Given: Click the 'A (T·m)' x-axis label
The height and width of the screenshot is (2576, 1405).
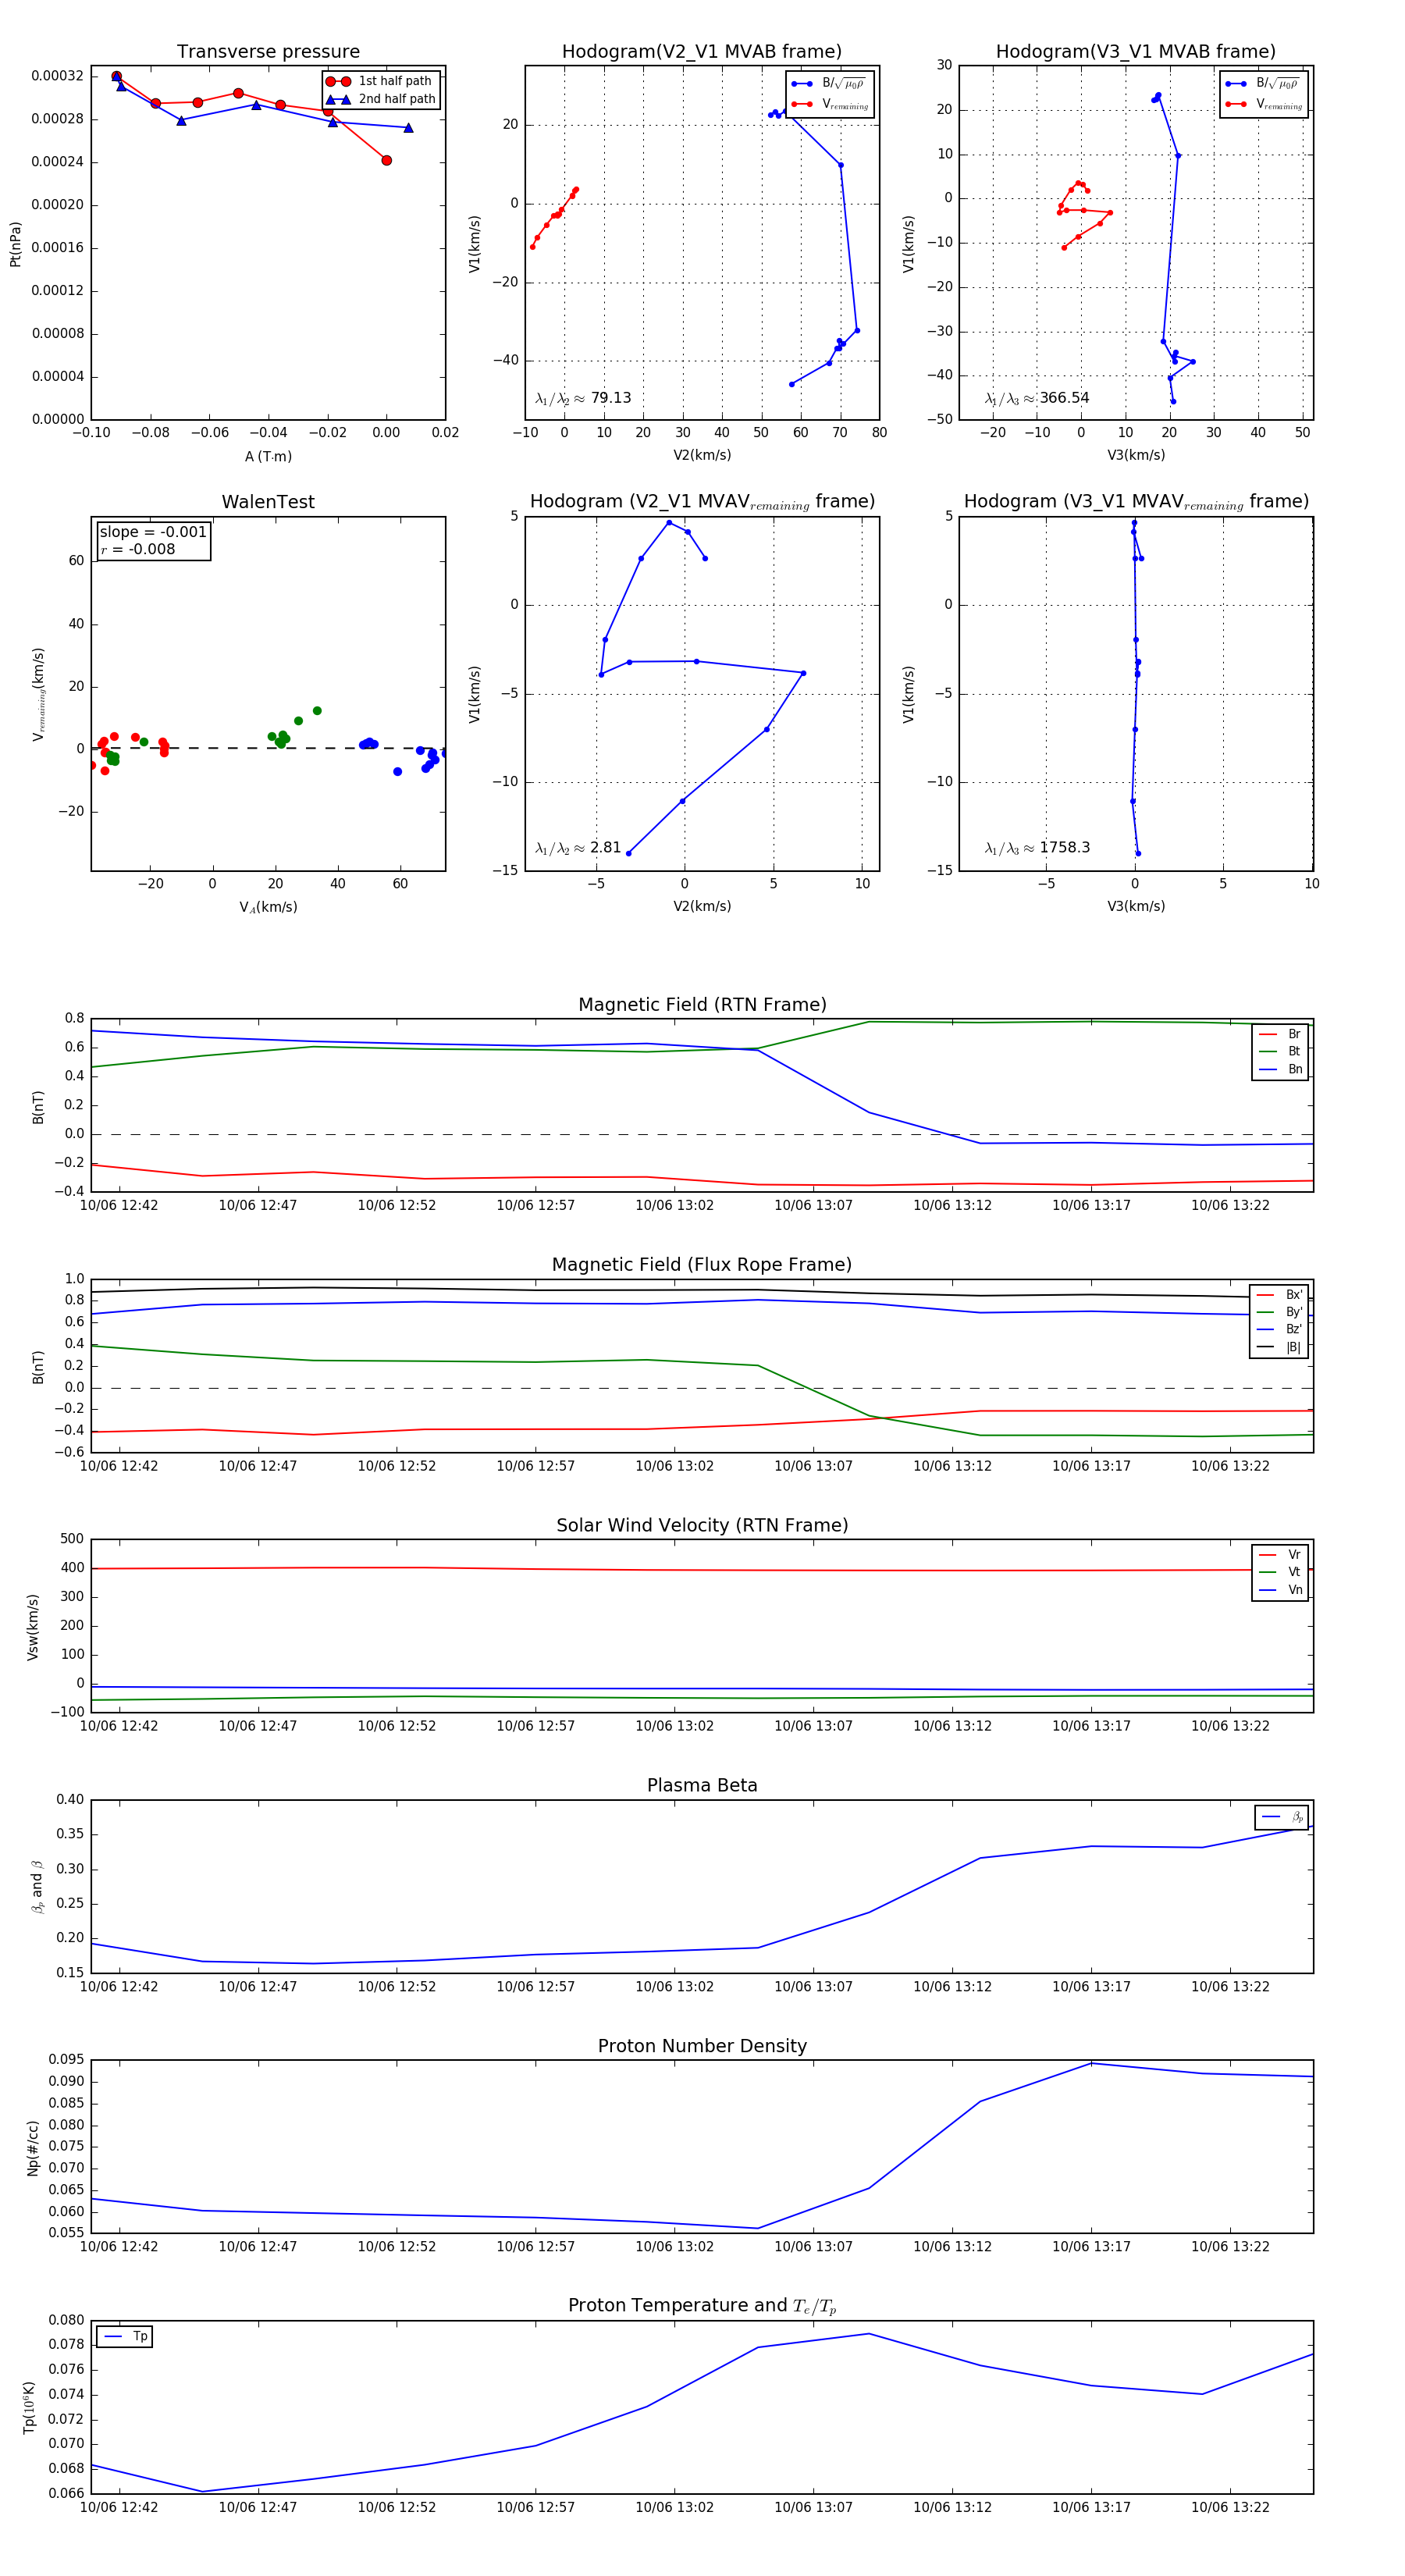Looking at the screenshot, I should (268, 456).
